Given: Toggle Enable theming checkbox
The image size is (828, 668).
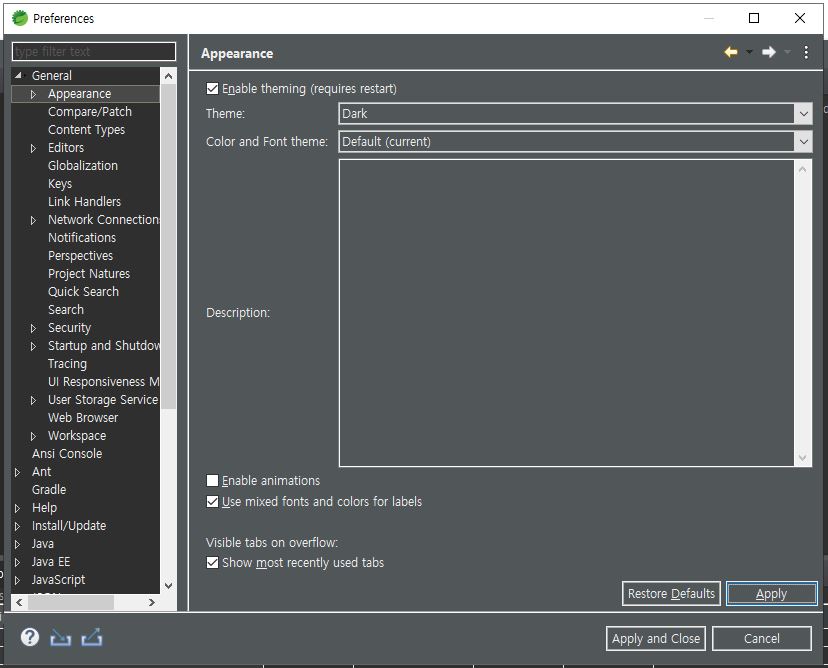Looking at the screenshot, I should (212, 89).
